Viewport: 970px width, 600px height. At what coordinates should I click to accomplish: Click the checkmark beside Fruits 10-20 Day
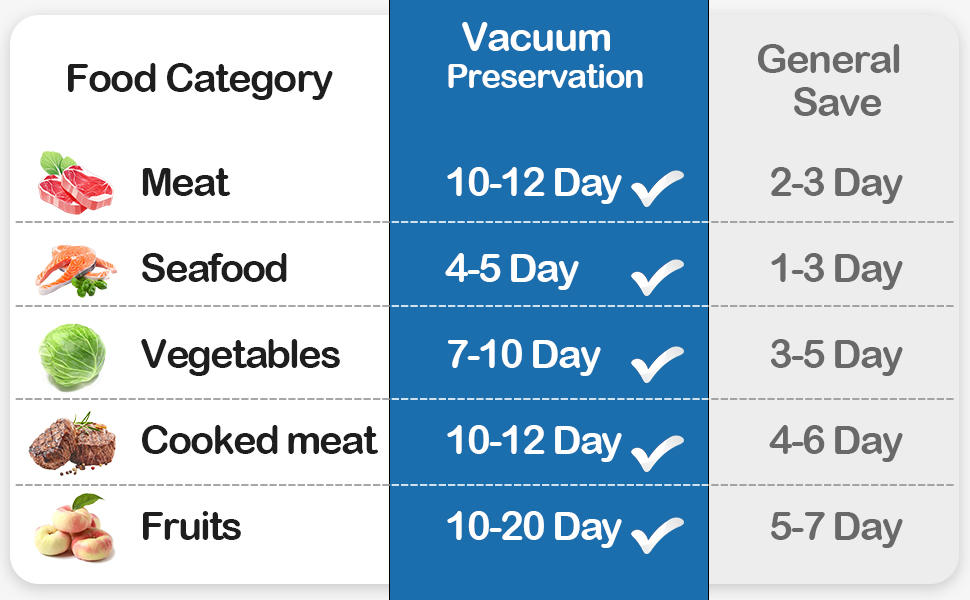(658, 535)
